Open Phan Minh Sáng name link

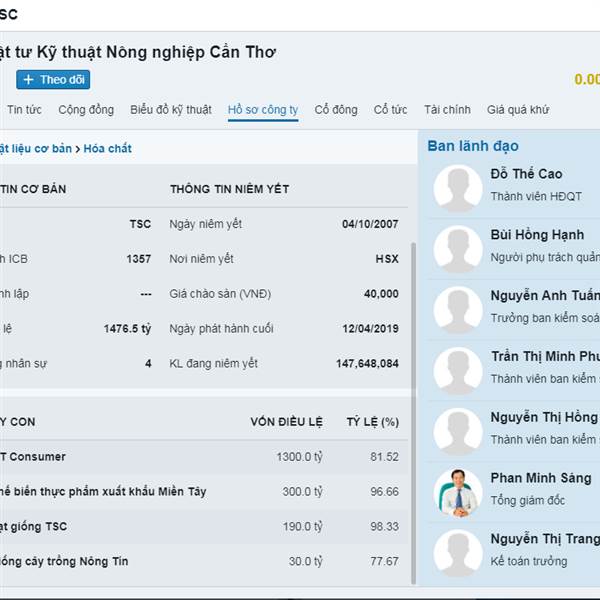click(x=541, y=478)
